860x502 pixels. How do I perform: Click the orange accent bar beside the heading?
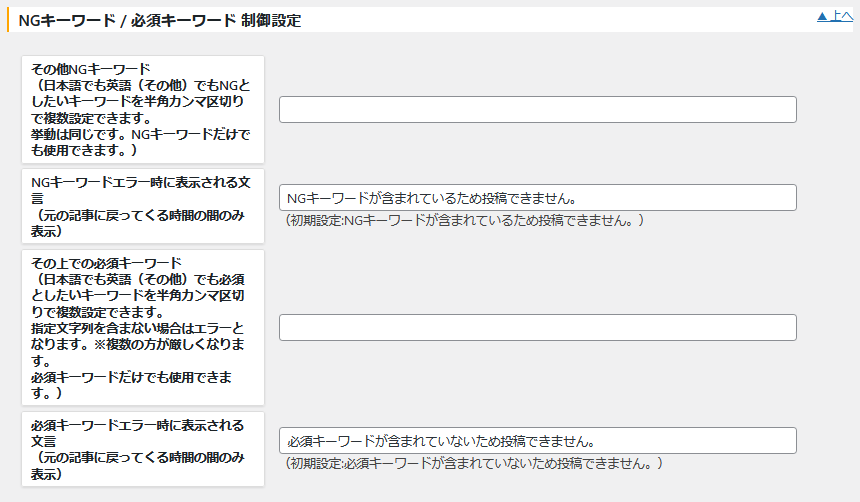(x=8, y=20)
